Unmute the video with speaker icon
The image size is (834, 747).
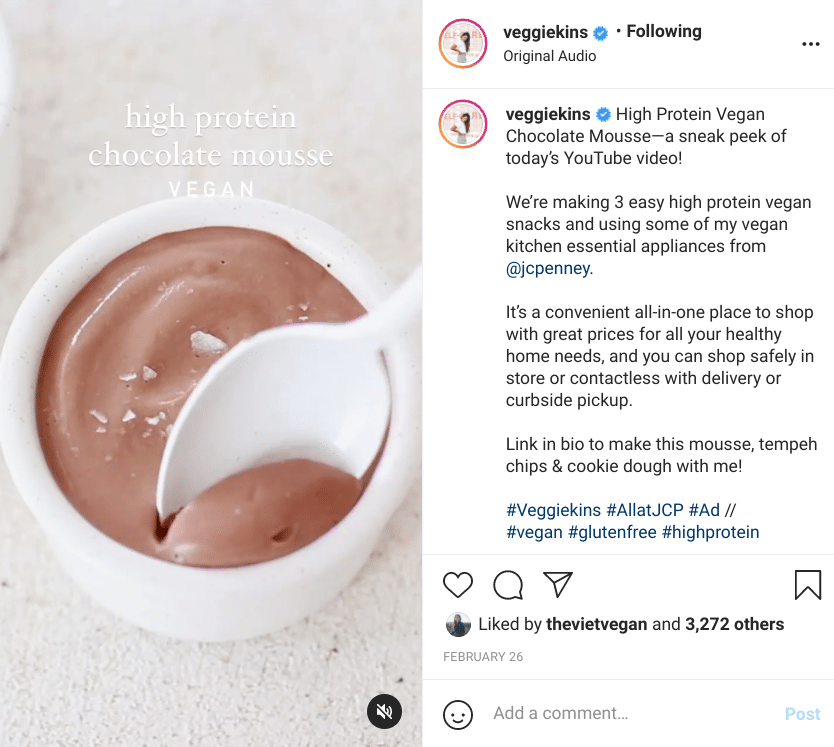(384, 711)
